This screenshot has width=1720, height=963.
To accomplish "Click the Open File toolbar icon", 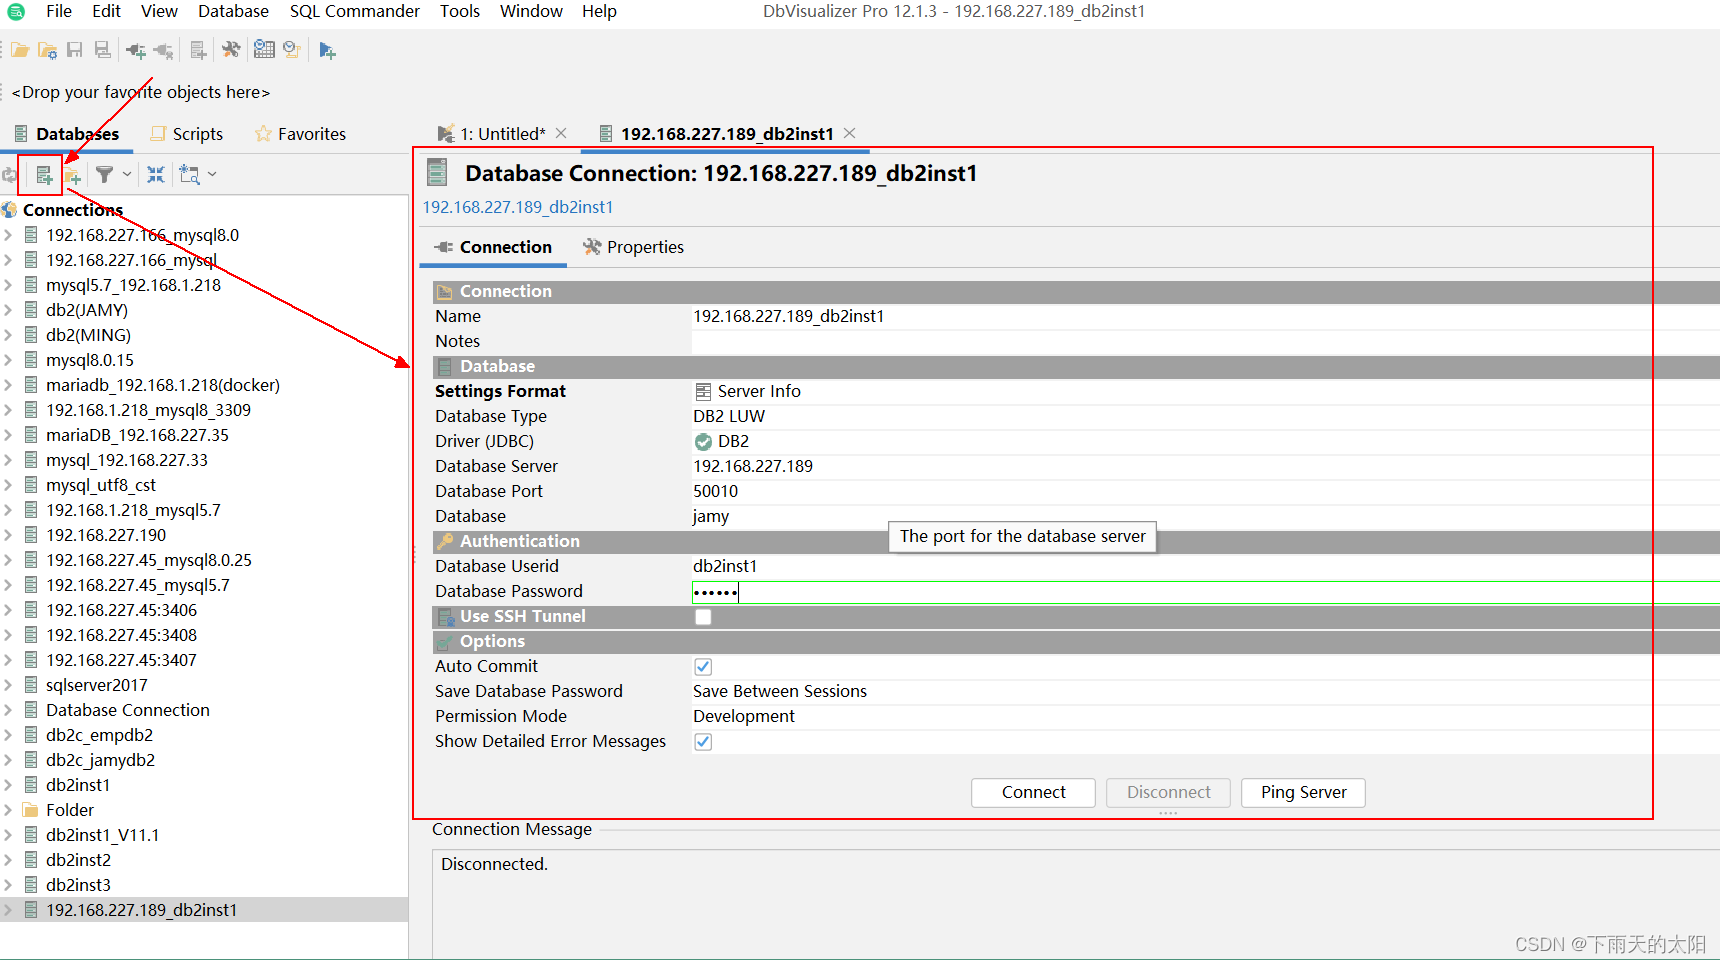I will (x=20, y=50).
